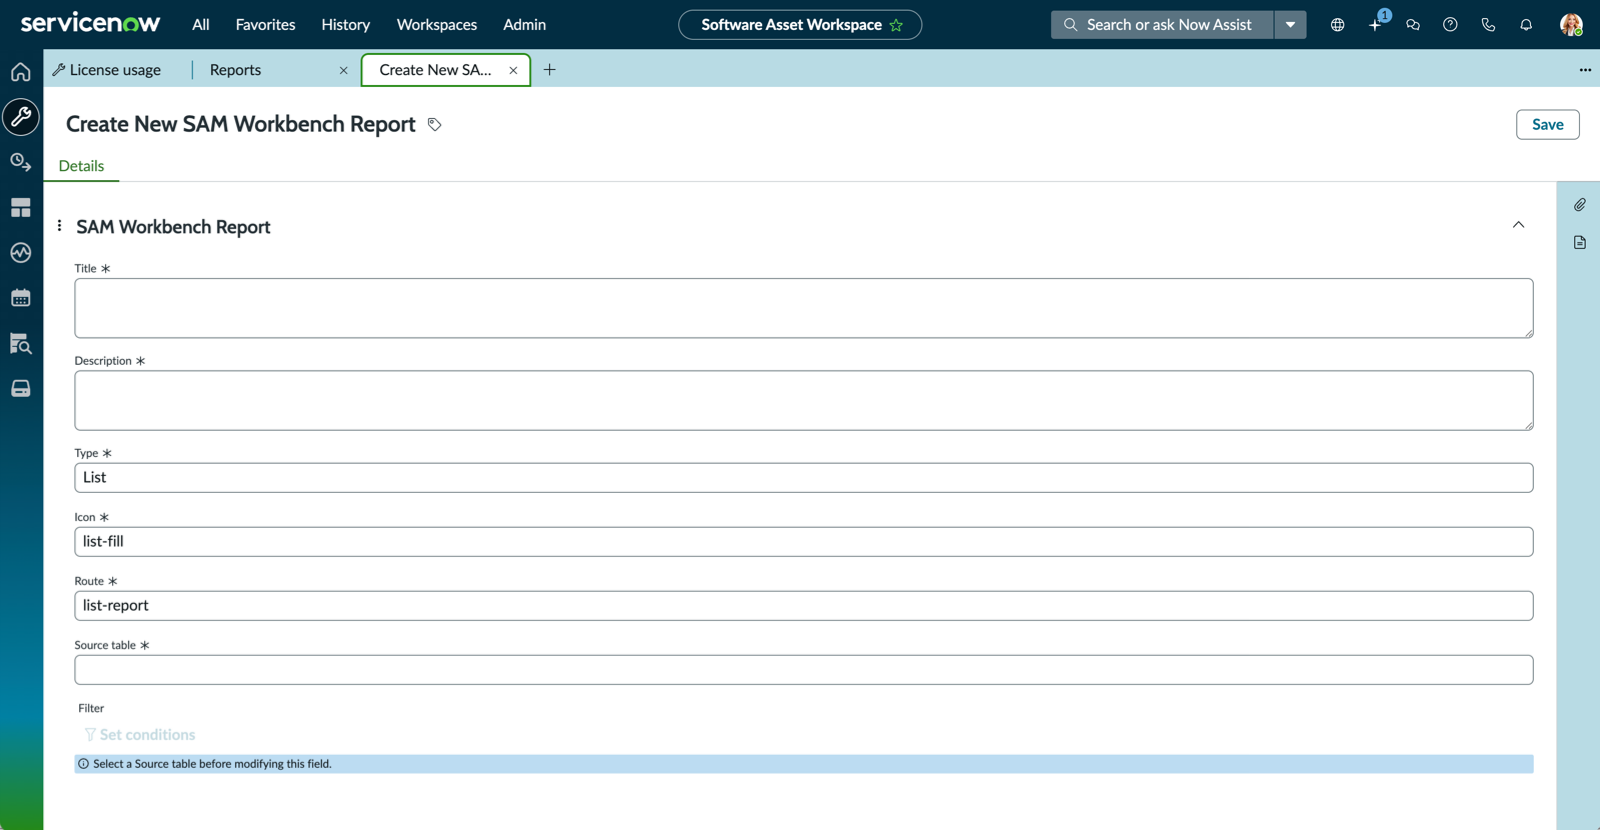Click the Select a Source table info message
The image size is (1600, 830).
click(803, 764)
